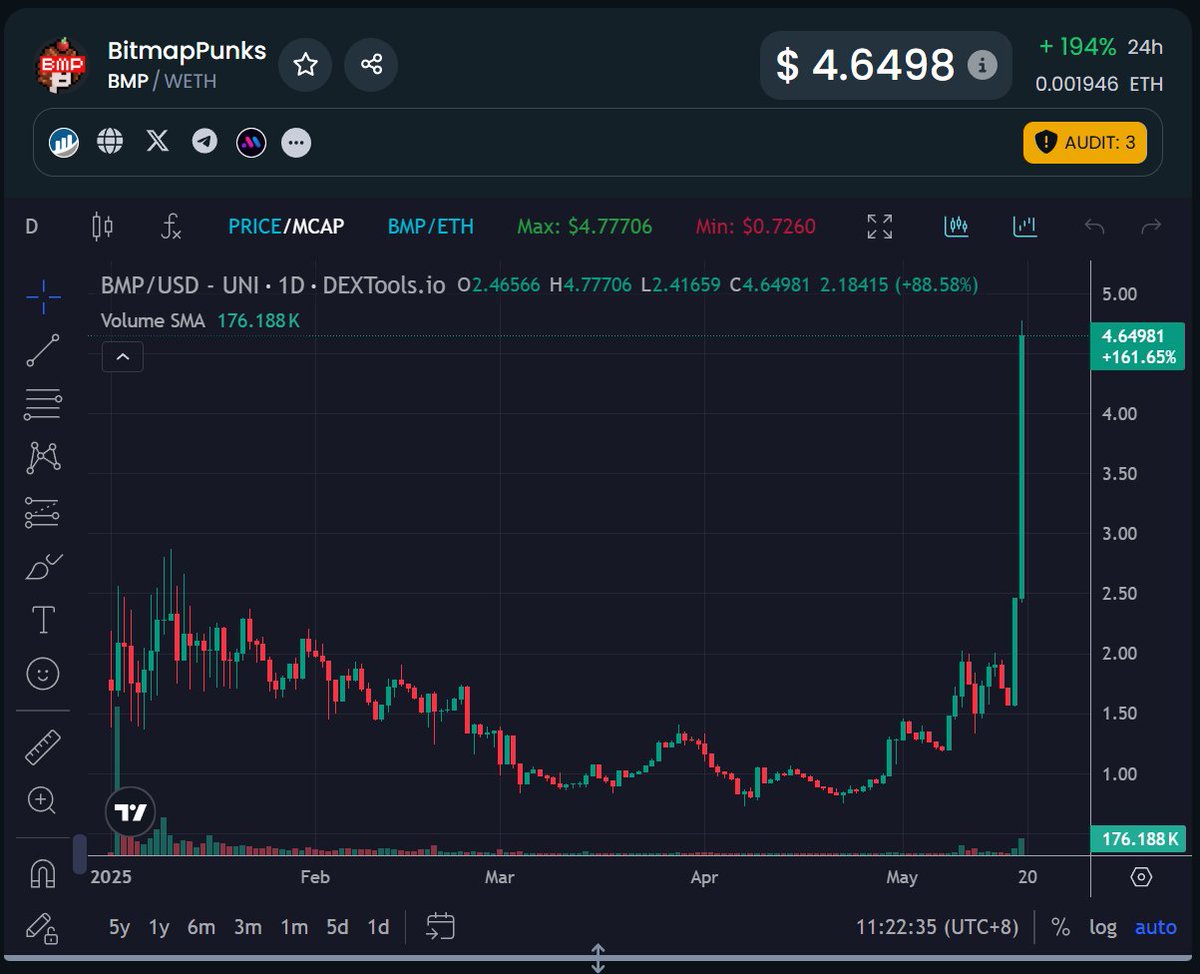Toggle auto scale mode
Viewport: 1200px width, 974px height.
(x=1155, y=927)
